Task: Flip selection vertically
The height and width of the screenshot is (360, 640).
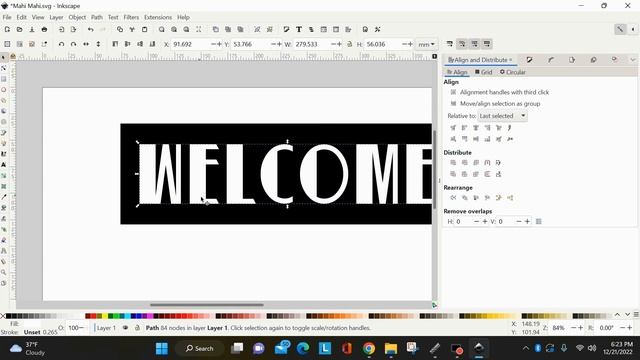Action: pos(98,44)
